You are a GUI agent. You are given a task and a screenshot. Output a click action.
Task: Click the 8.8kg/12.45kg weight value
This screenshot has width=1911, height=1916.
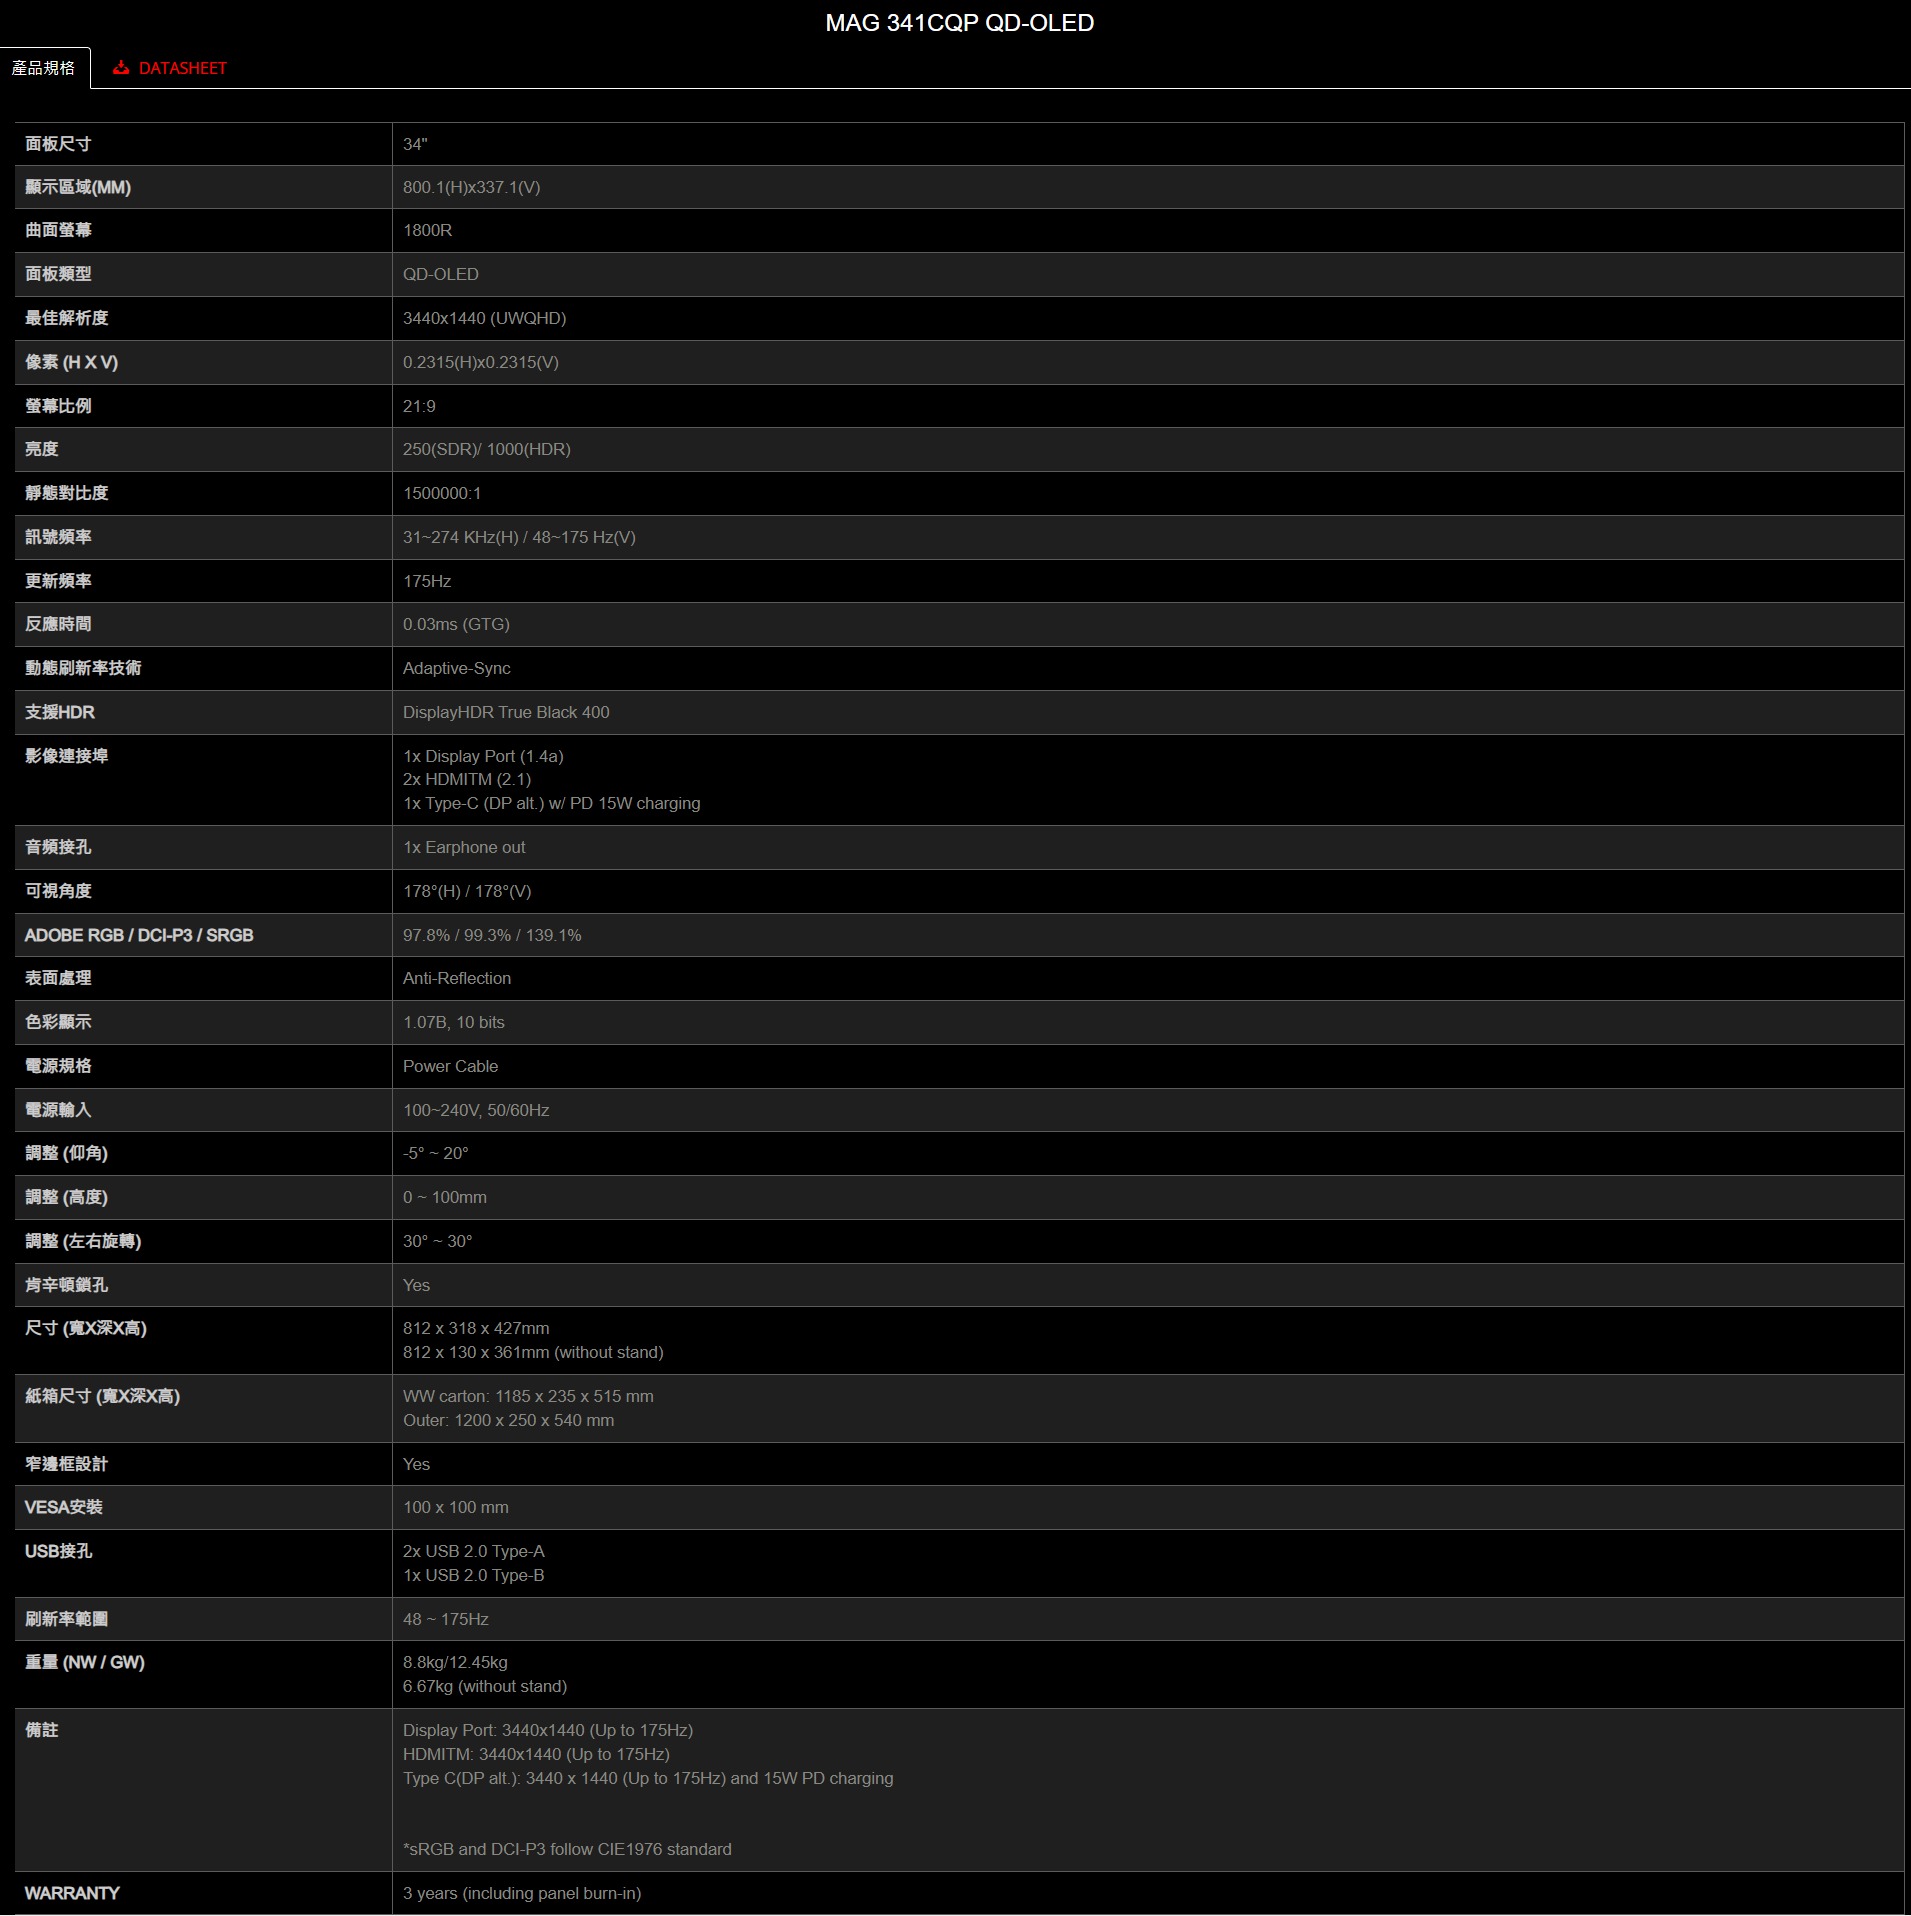tap(455, 1662)
